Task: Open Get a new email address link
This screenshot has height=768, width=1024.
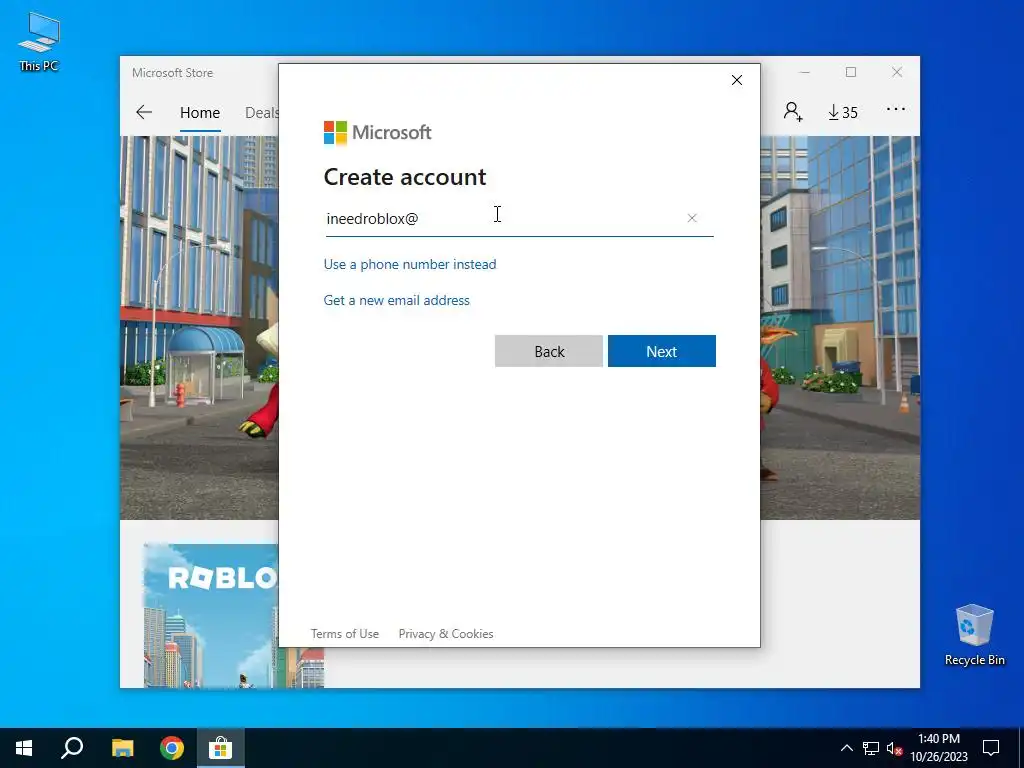Action: (x=396, y=300)
